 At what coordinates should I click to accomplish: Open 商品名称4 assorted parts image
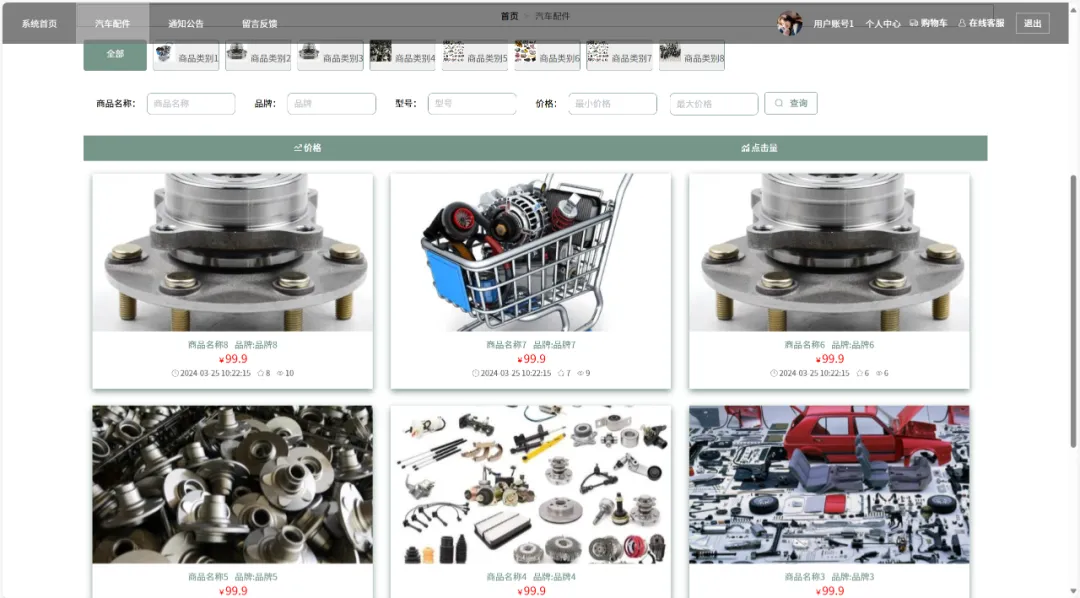point(530,484)
